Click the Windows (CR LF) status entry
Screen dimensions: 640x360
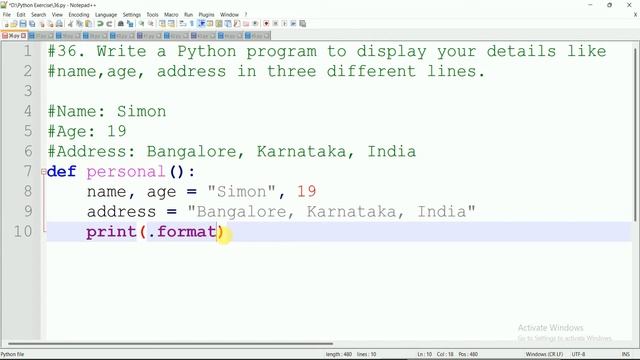click(x=544, y=354)
